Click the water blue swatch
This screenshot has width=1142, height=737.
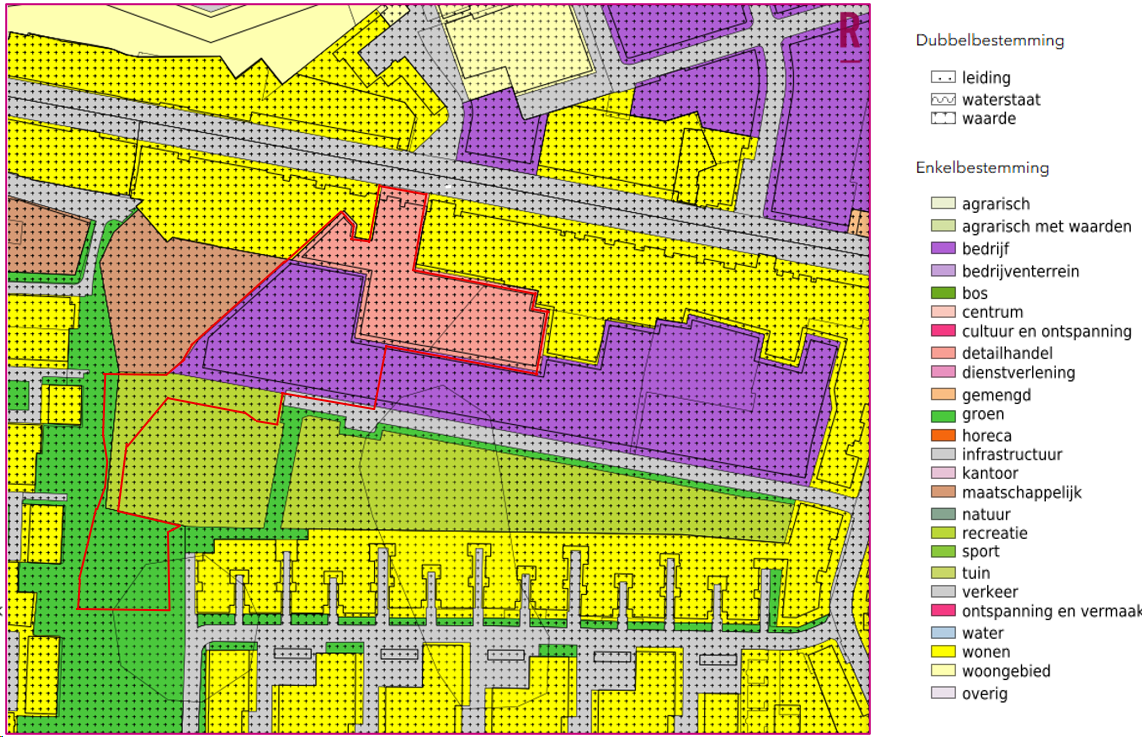pyautogui.click(x=943, y=633)
